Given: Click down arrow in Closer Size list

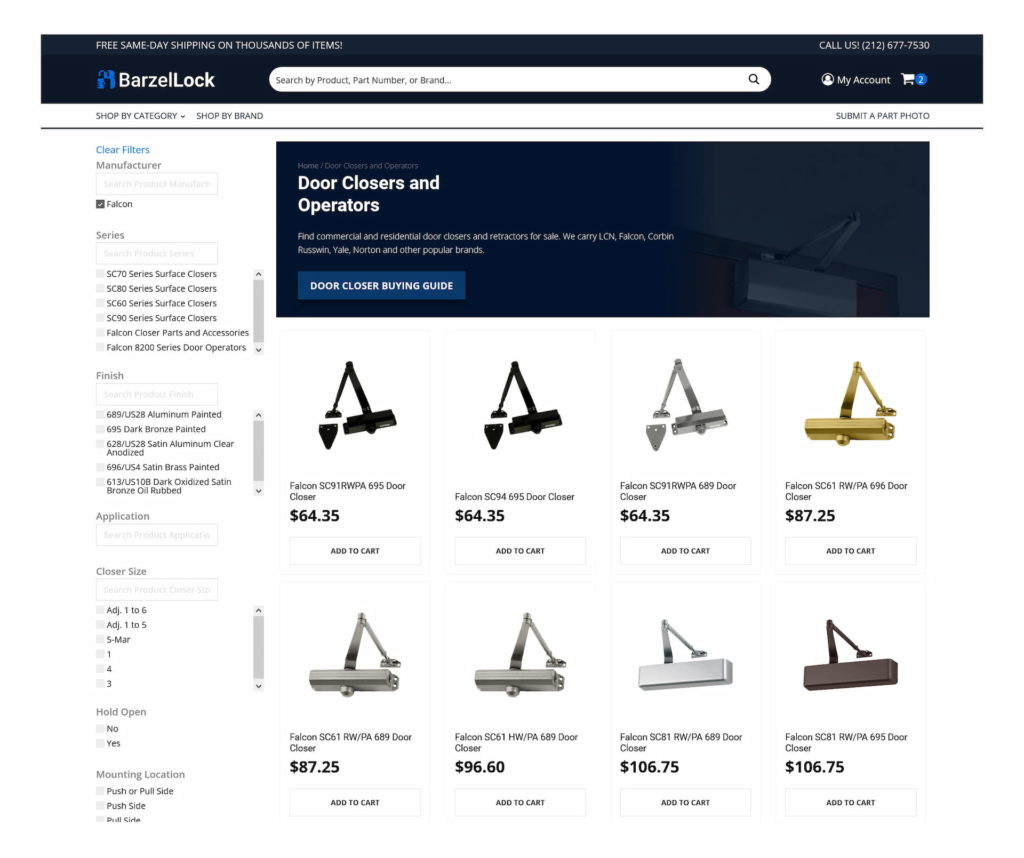Looking at the screenshot, I should pos(259,686).
